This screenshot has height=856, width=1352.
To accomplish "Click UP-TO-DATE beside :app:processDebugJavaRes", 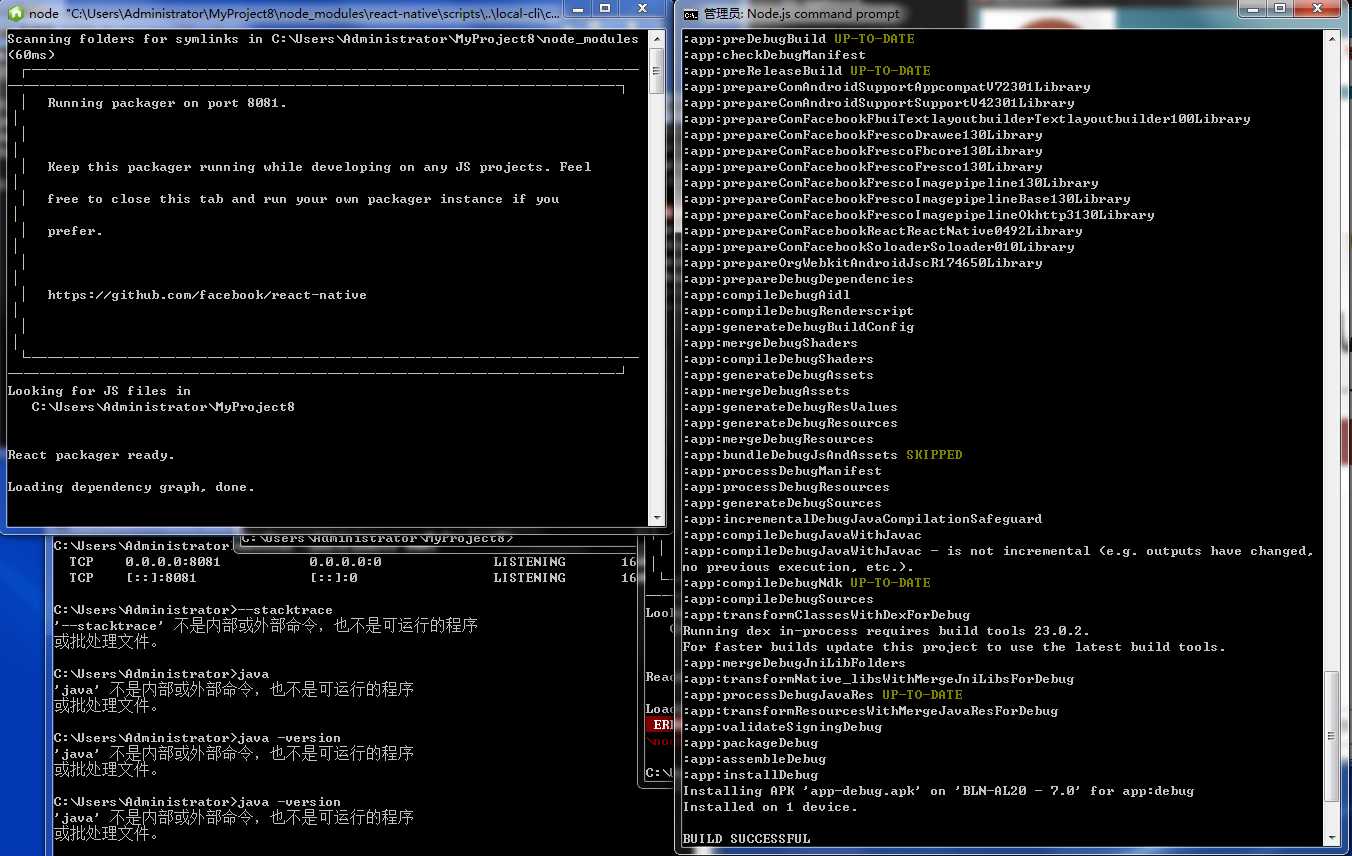I will point(922,695).
